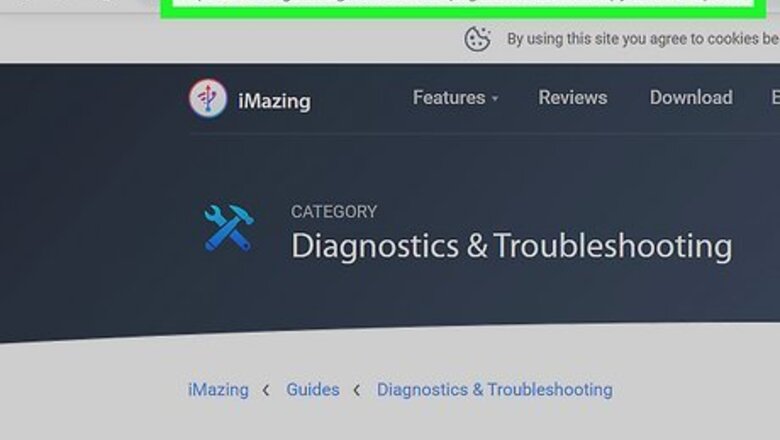This screenshot has height=440, width=780.
Task: Click the wrench and hammer category icon
Action: click(x=229, y=228)
